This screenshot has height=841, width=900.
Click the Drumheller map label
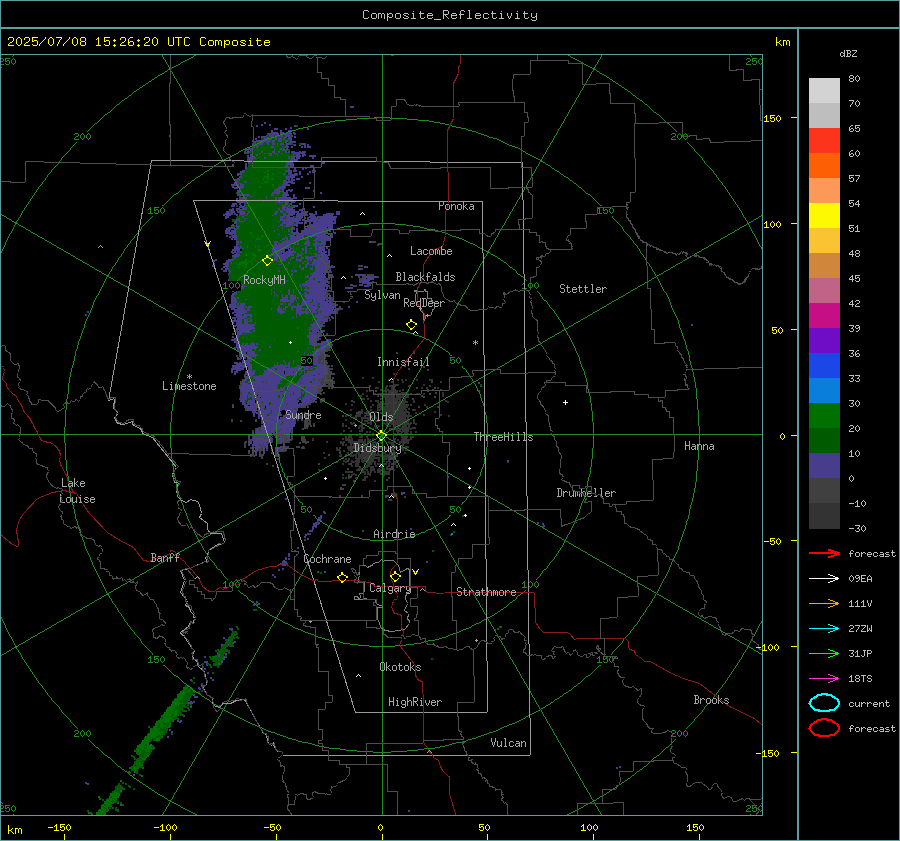click(586, 493)
